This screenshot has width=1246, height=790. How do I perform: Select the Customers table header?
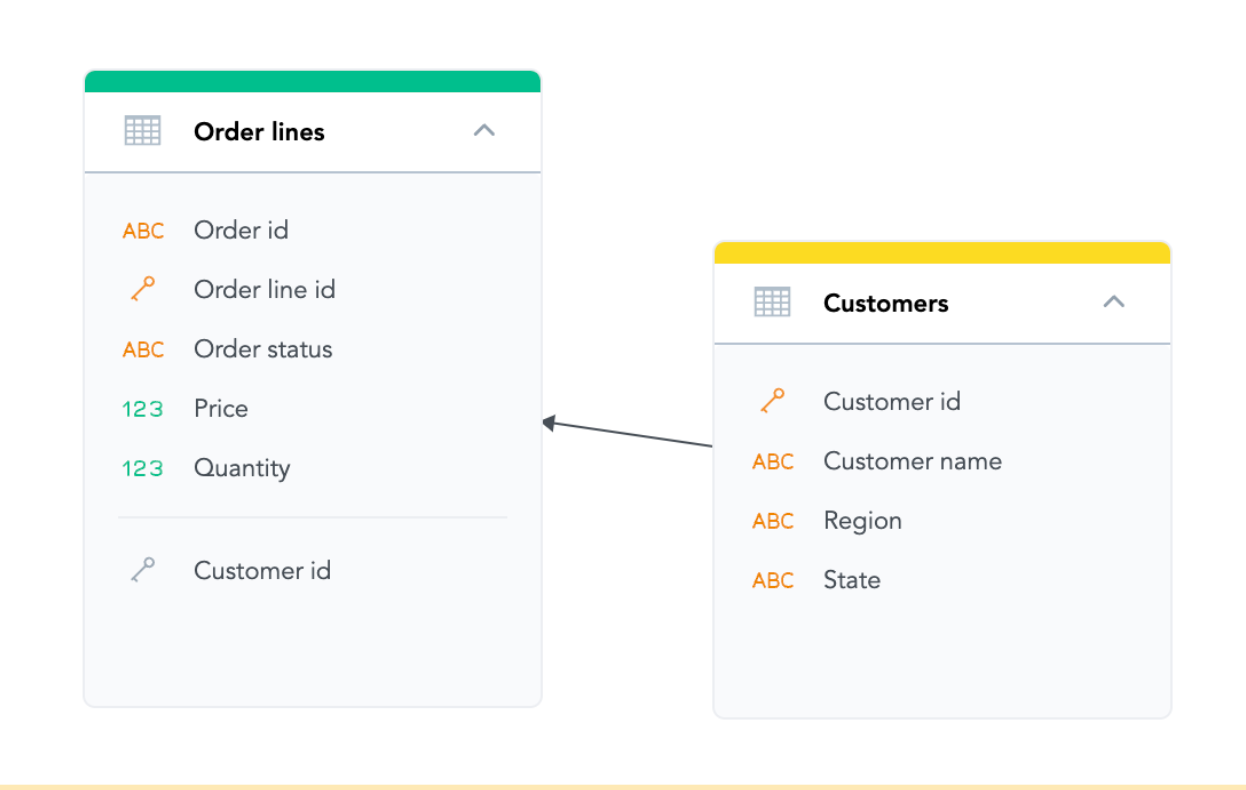point(885,303)
